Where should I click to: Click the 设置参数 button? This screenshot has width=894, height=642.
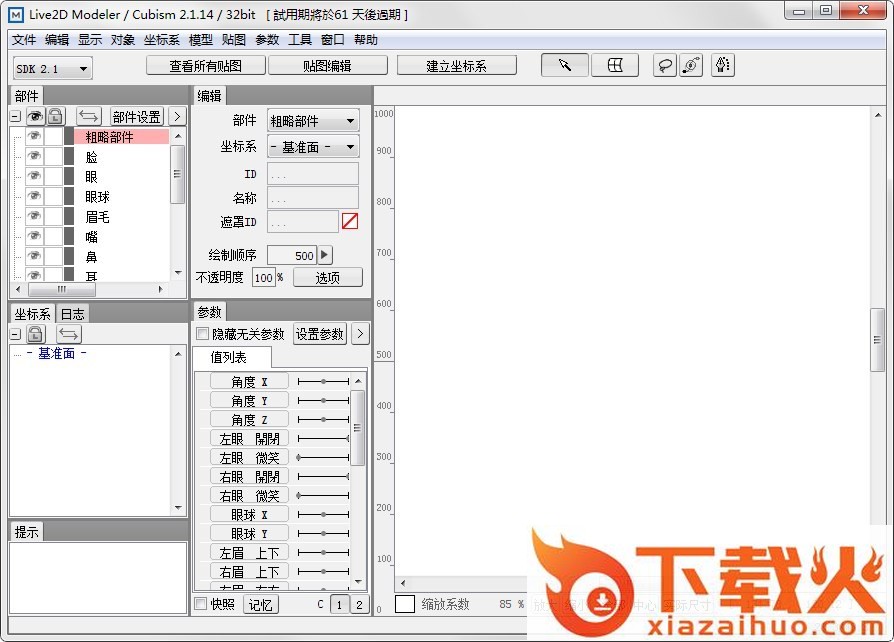[x=320, y=334]
